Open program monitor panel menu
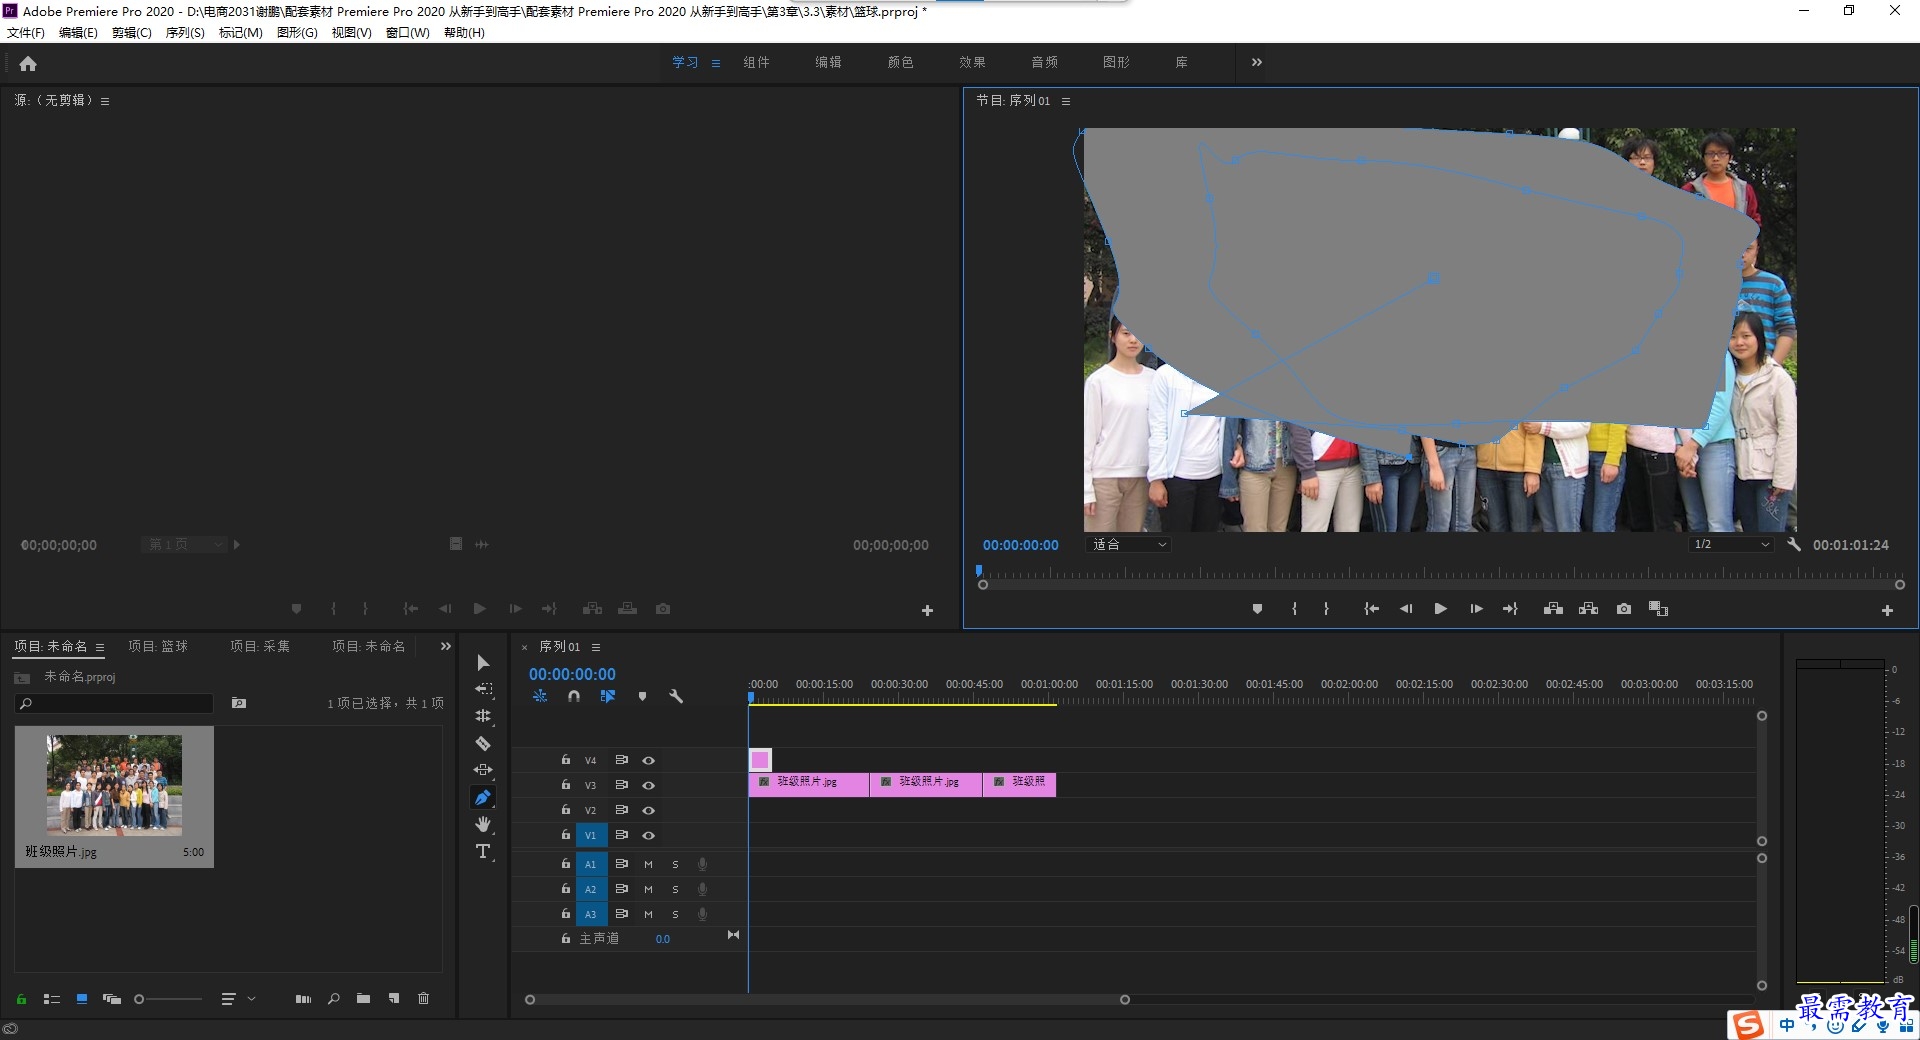The width and height of the screenshot is (1920, 1040). tap(1066, 101)
